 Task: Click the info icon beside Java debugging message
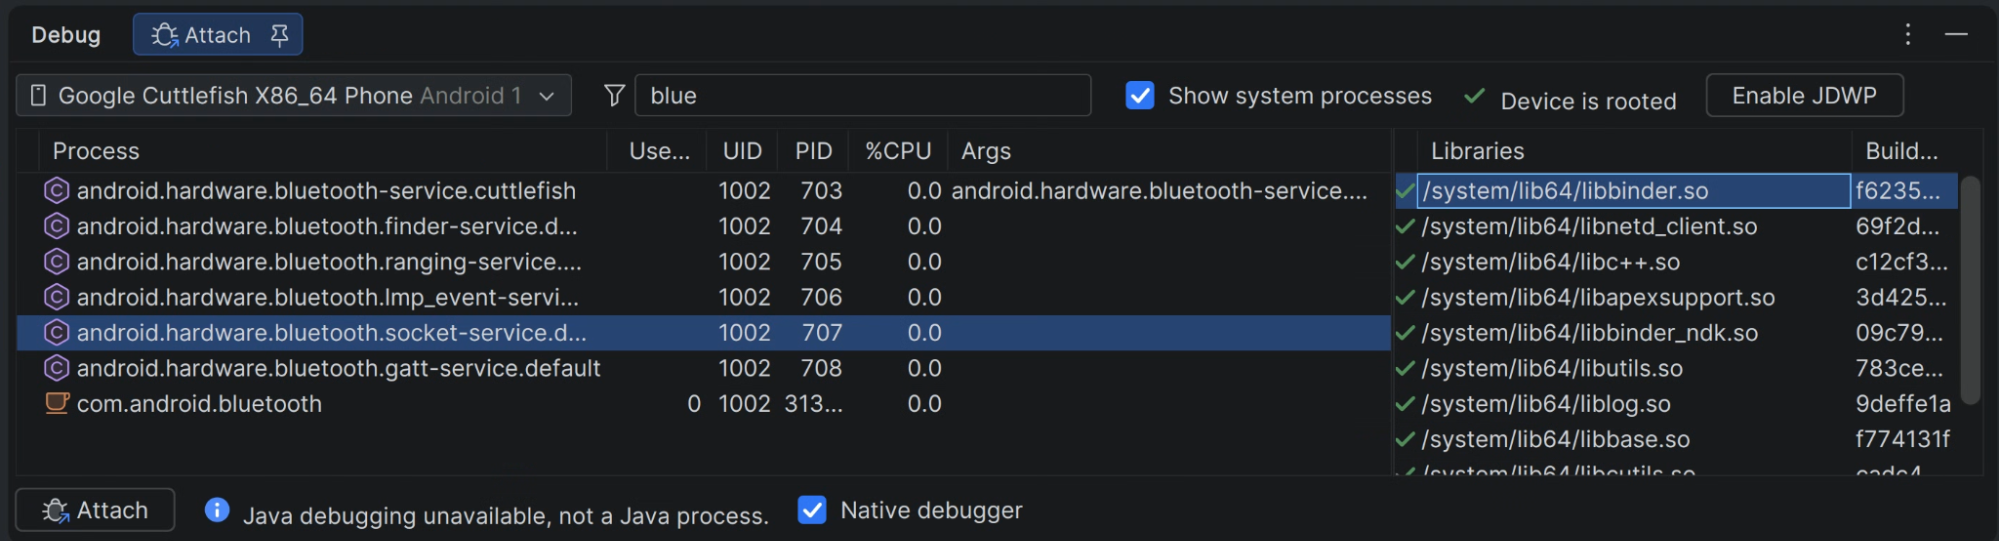click(x=217, y=510)
